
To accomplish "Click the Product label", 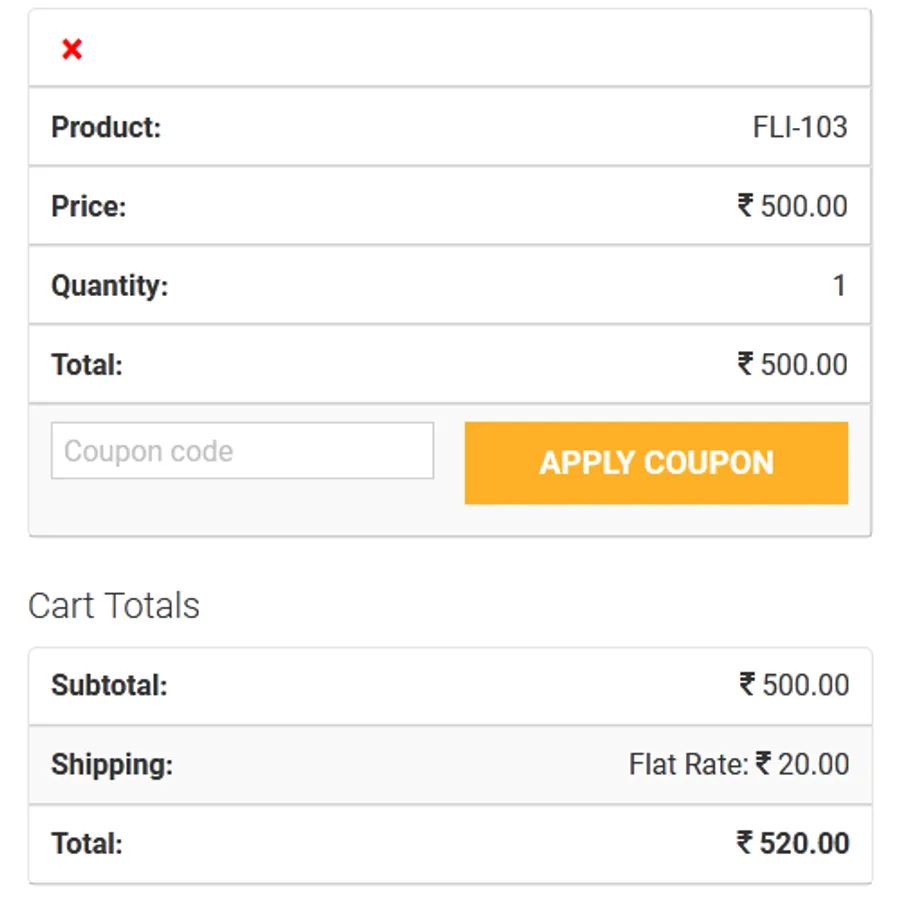I will pyautogui.click(x=106, y=127).
